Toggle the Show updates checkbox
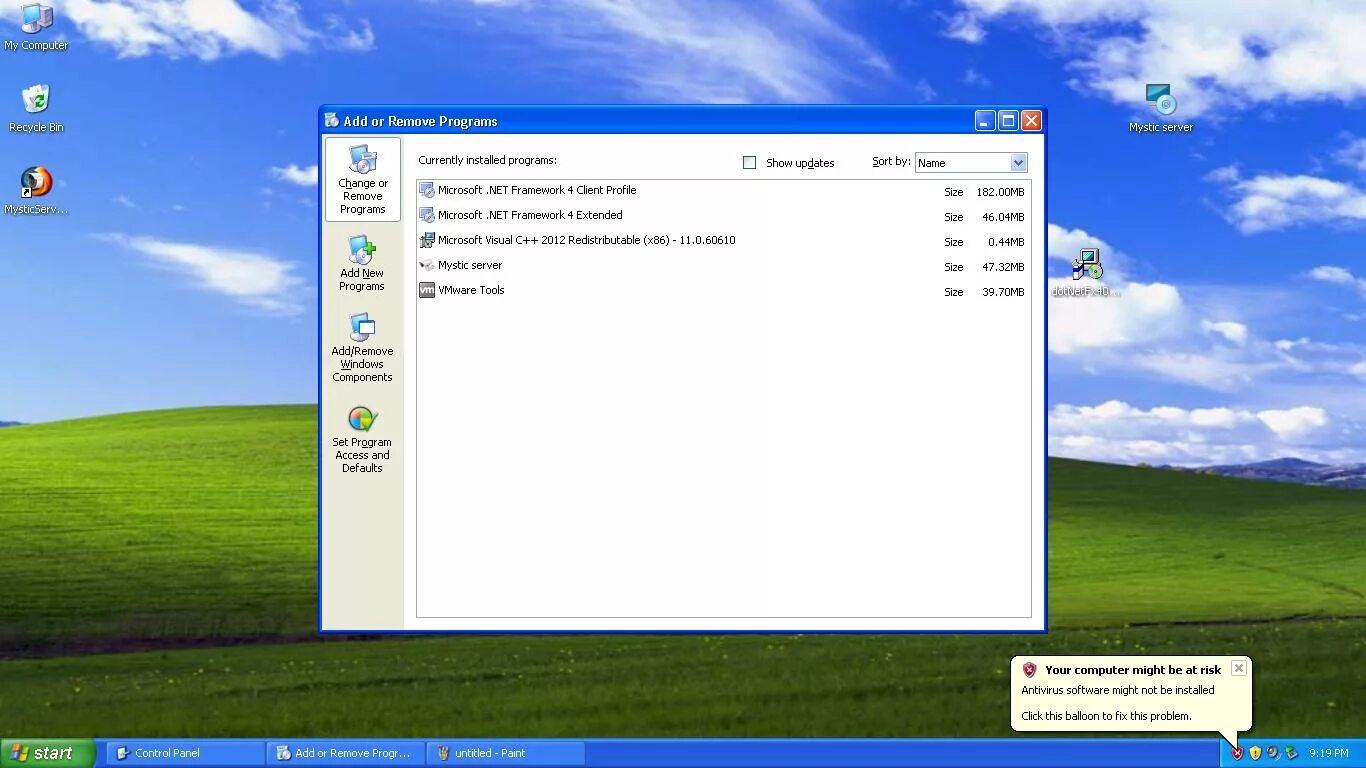The image size is (1366, 768). click(749, 162)
